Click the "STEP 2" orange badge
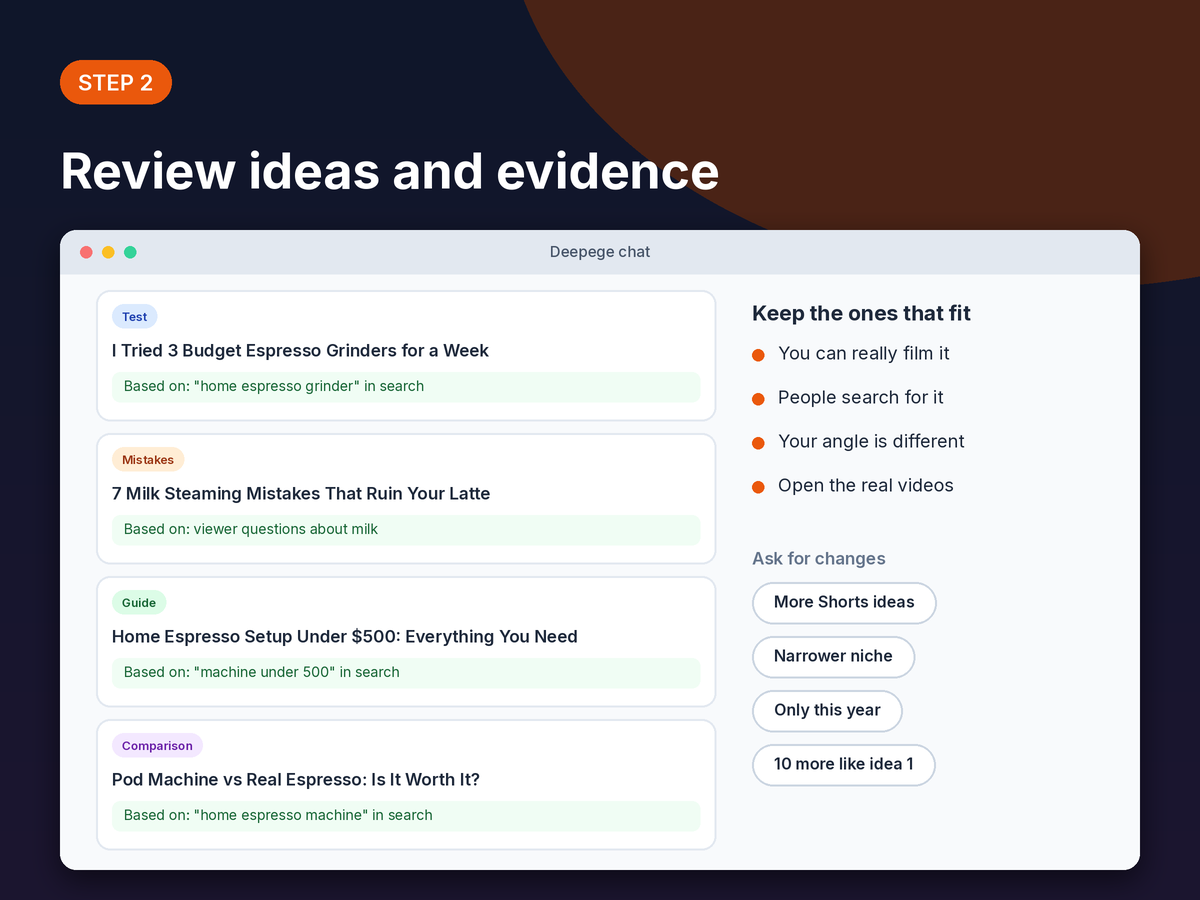The image size is (1200, 900). 116,83
